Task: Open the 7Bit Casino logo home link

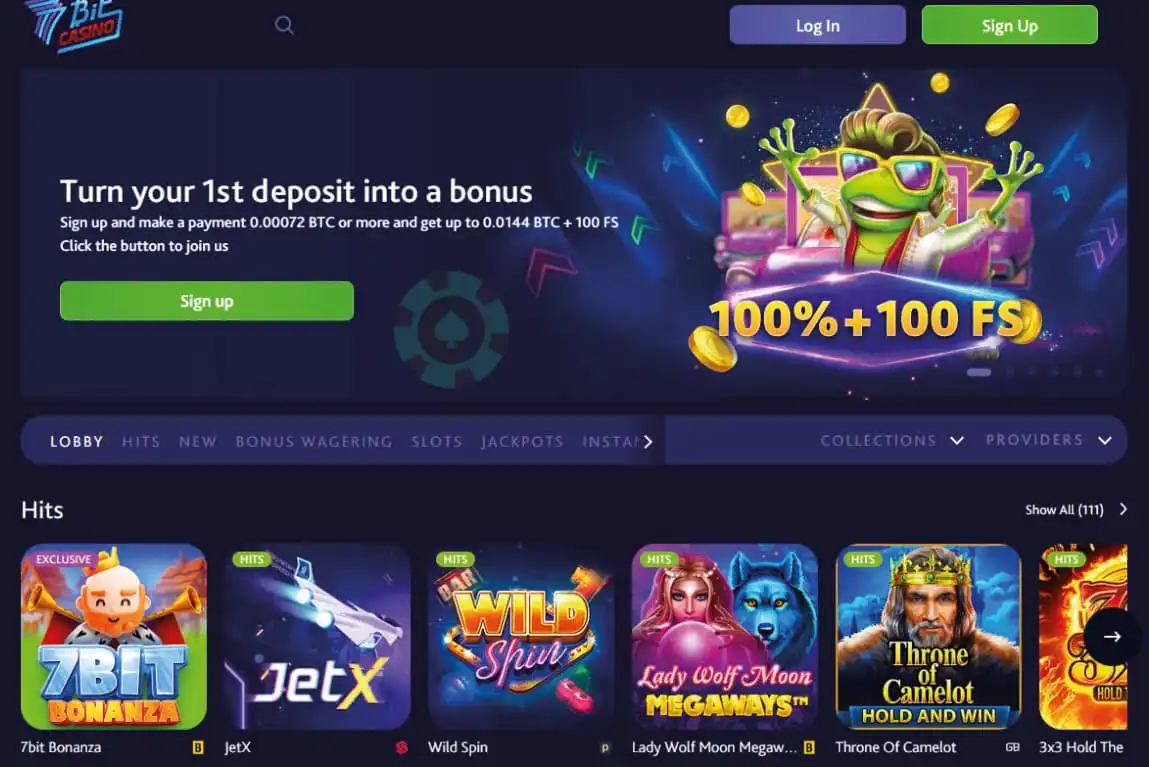Action: [73, 24]
